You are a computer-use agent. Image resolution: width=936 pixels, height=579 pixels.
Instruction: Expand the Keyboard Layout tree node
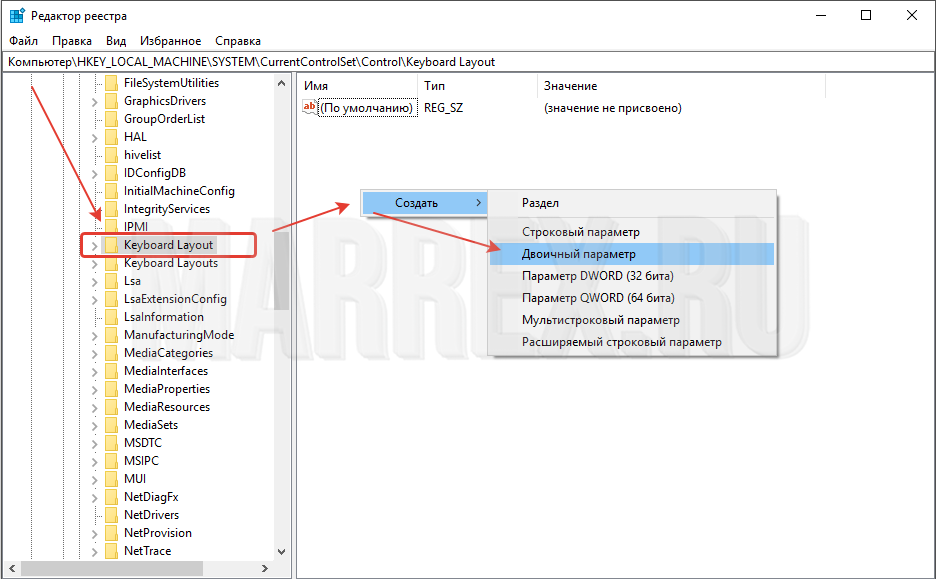pyautogui.click(x=94, y=245)
